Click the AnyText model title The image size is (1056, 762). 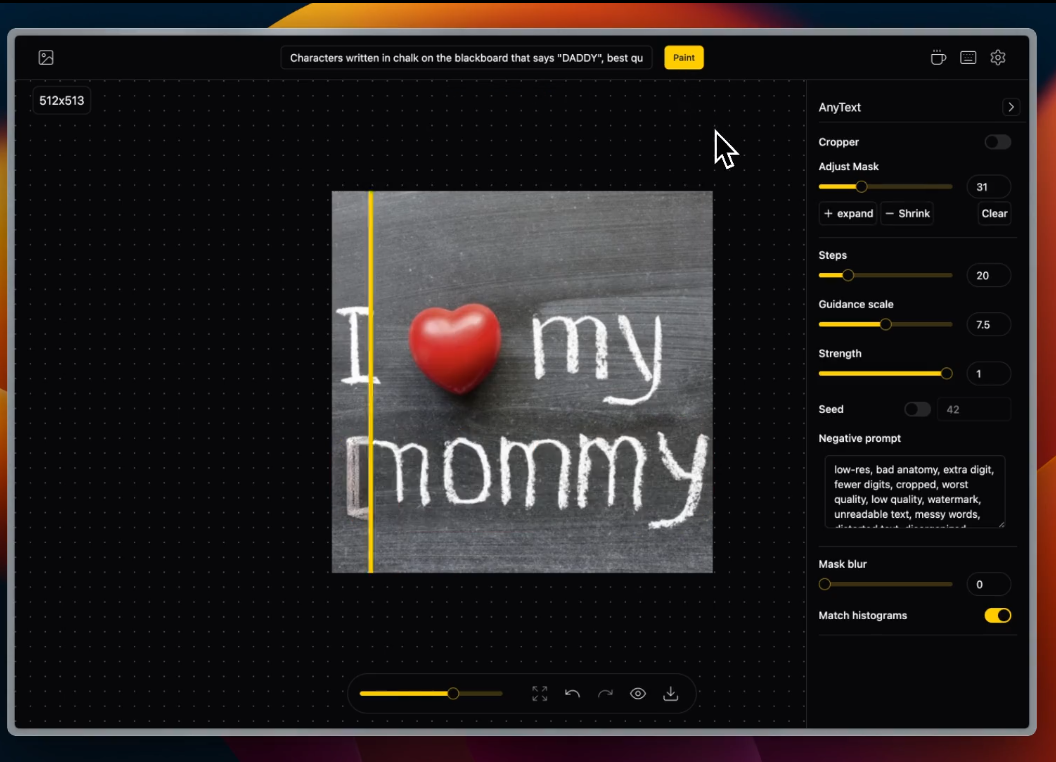pyautogui.click(x=839, y=107)
